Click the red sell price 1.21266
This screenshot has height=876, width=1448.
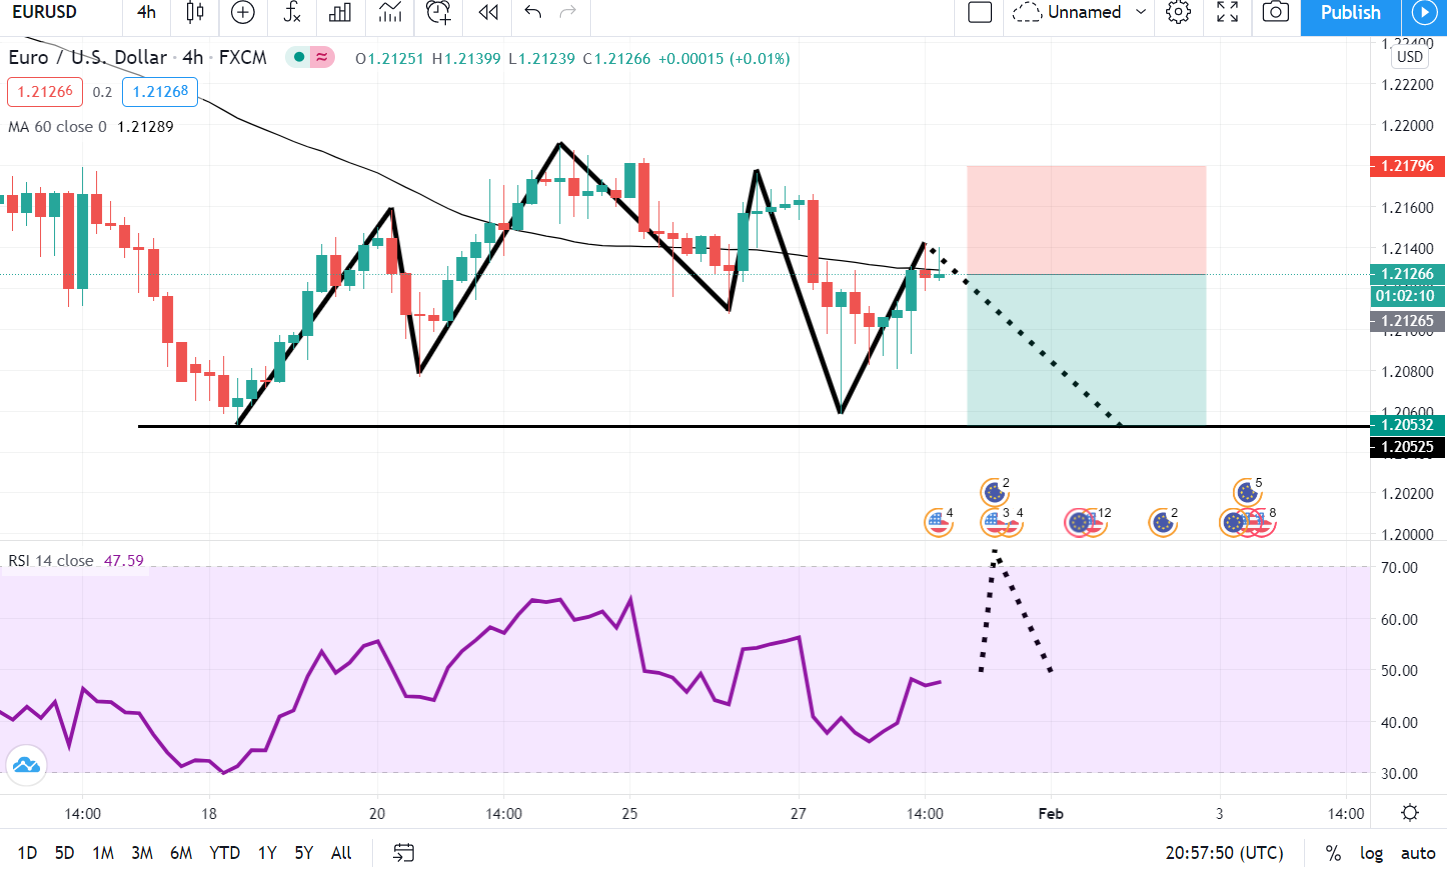click(x=45, y=92)
